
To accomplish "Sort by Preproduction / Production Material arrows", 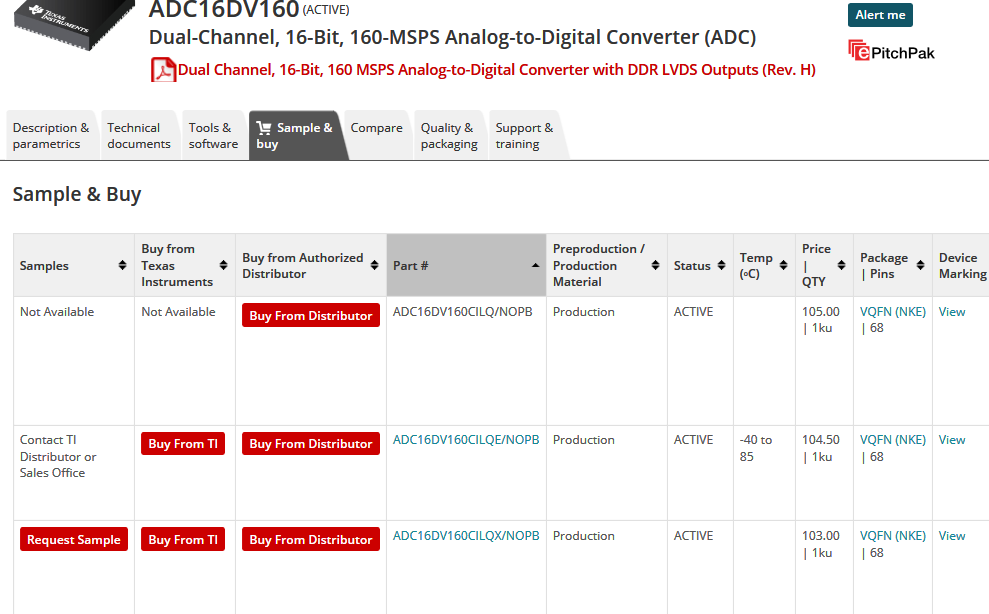I will (x=655, y=266).
